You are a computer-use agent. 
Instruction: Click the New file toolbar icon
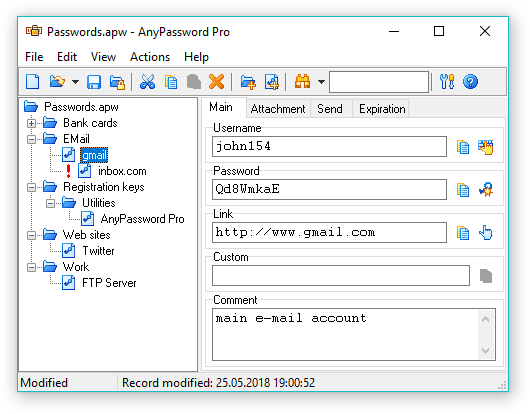pos(33,82)
